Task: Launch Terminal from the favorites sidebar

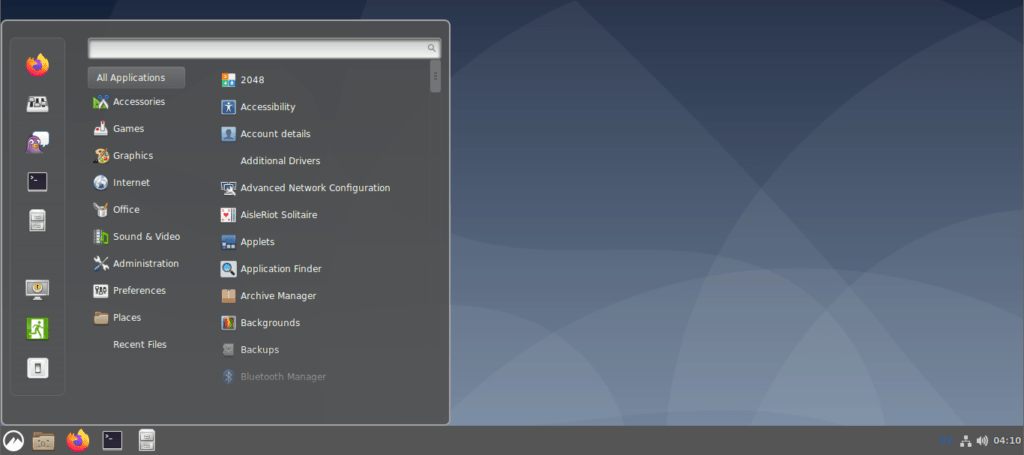Action: coord(37,181)
